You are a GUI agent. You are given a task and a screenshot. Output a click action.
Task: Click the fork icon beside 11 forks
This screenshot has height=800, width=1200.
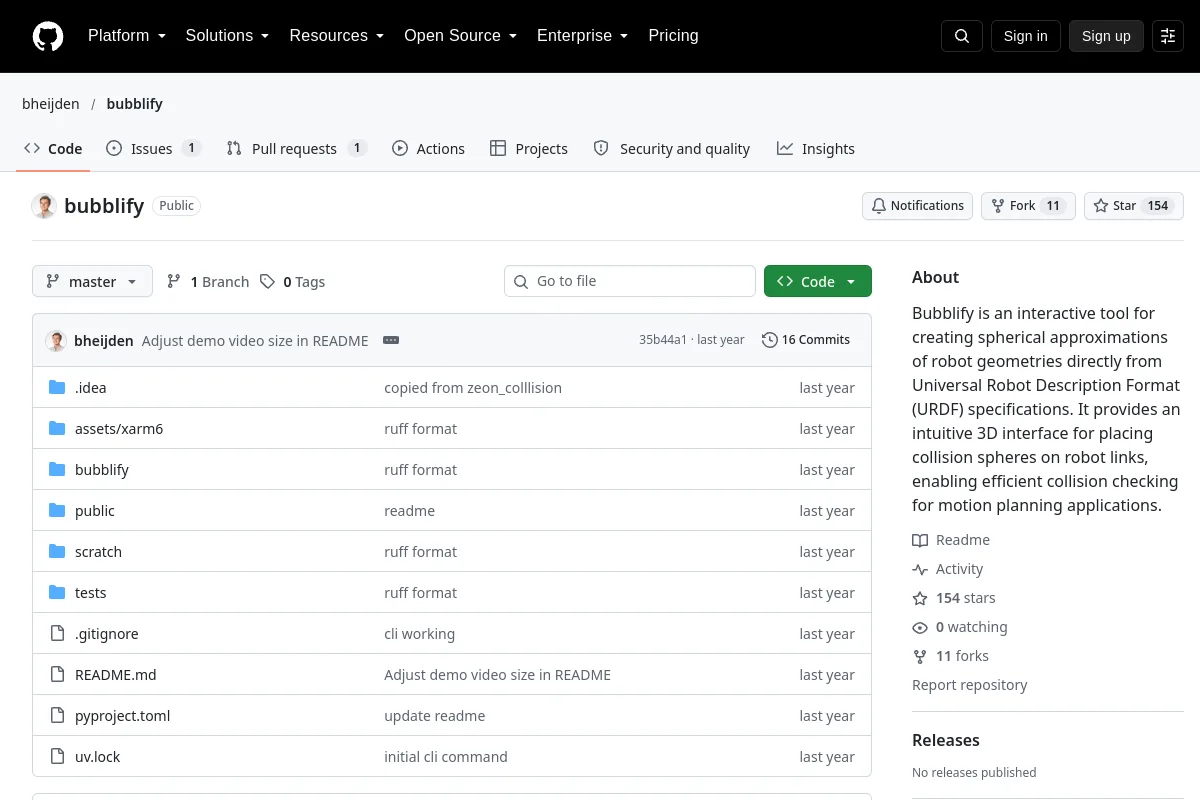(920, 656)
